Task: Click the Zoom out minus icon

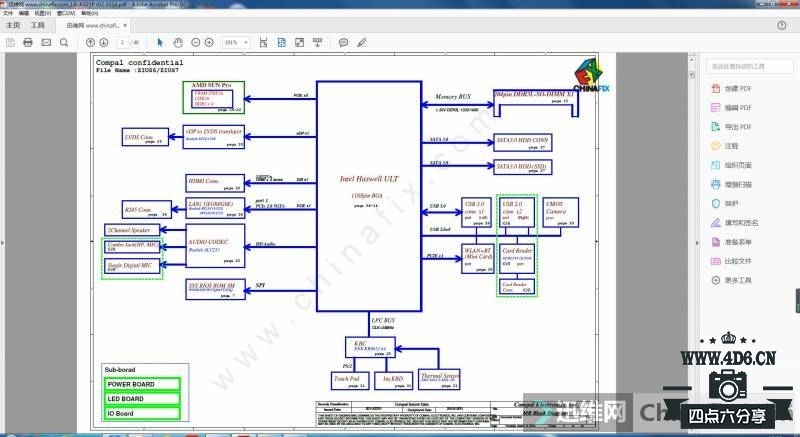Action: click(x=195, y=42)
